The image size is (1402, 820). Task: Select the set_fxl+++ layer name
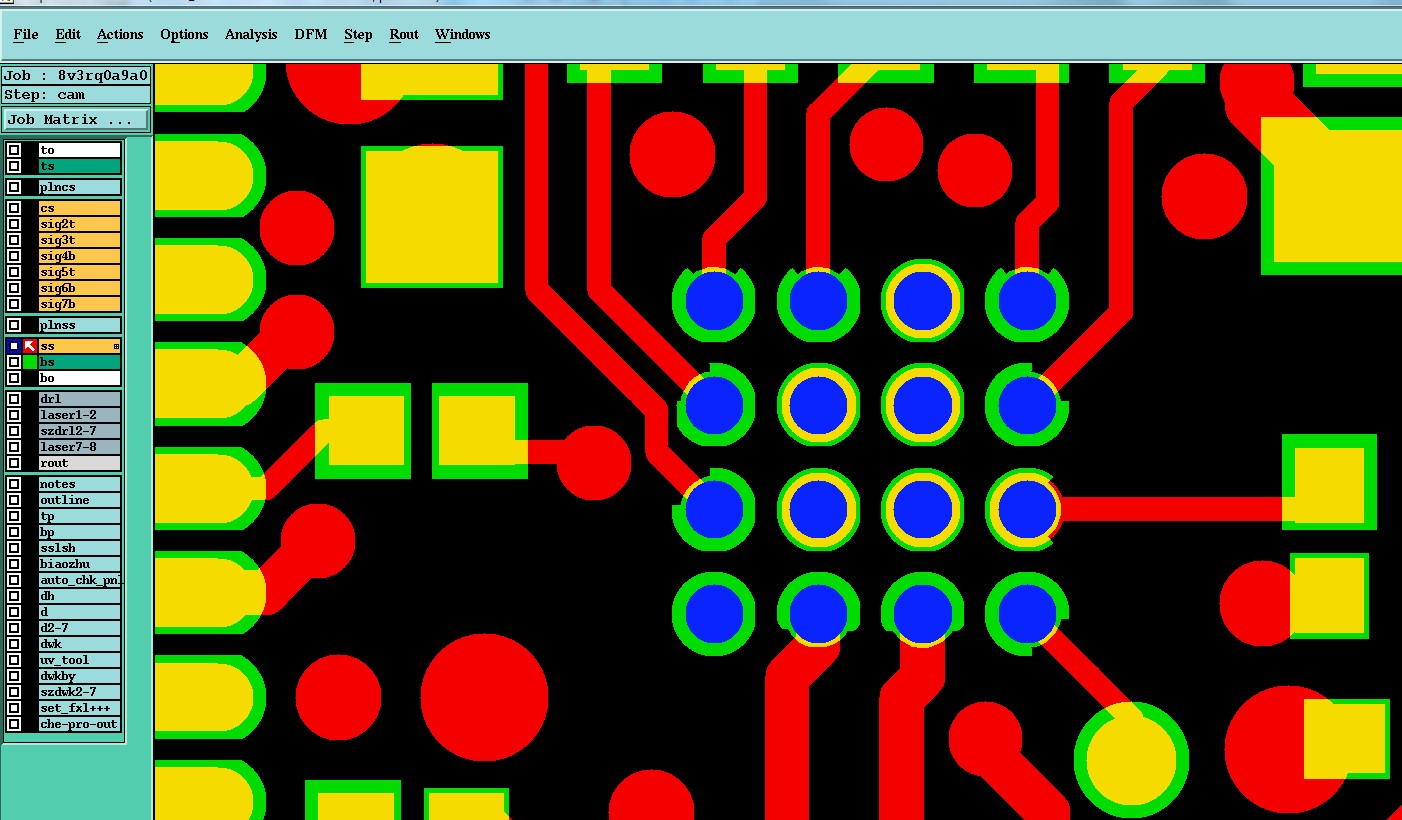click(x=79, y=708)
